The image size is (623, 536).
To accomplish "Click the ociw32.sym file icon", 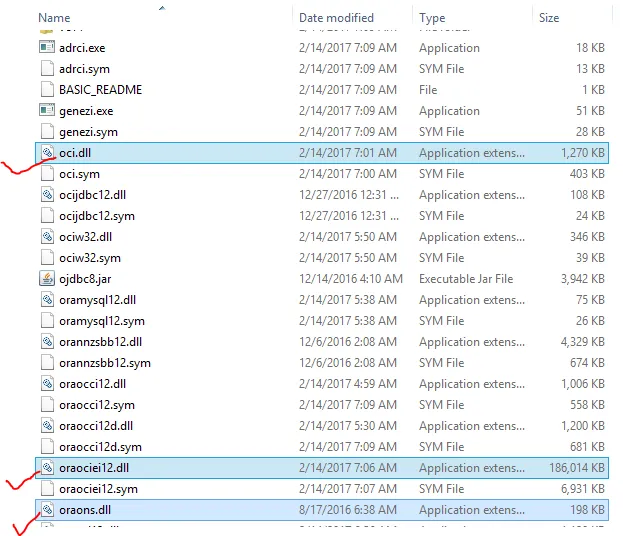I will pyautogui.click(x=47, y=258).
